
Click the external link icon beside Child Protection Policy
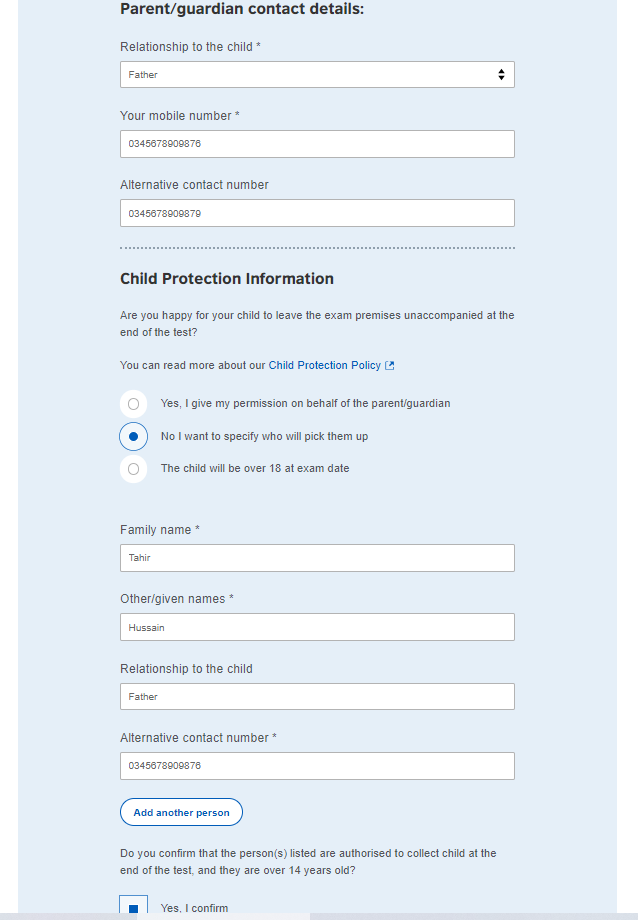point(390,366)
